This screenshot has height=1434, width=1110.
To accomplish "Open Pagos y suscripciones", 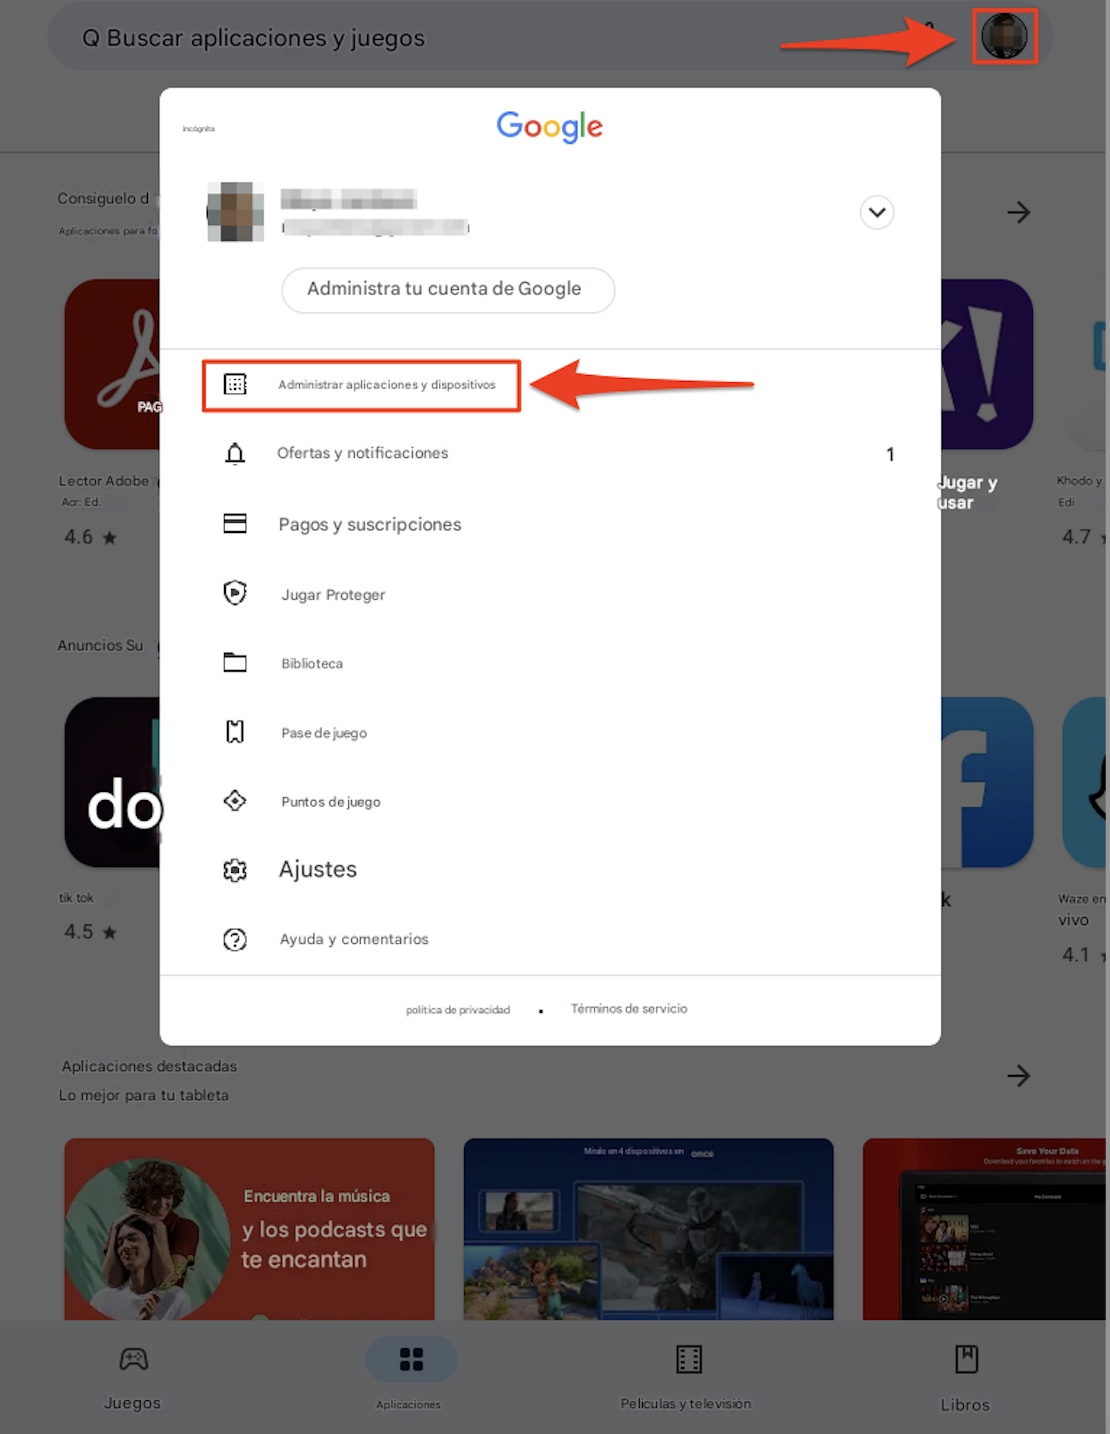I will coord(550,524).
